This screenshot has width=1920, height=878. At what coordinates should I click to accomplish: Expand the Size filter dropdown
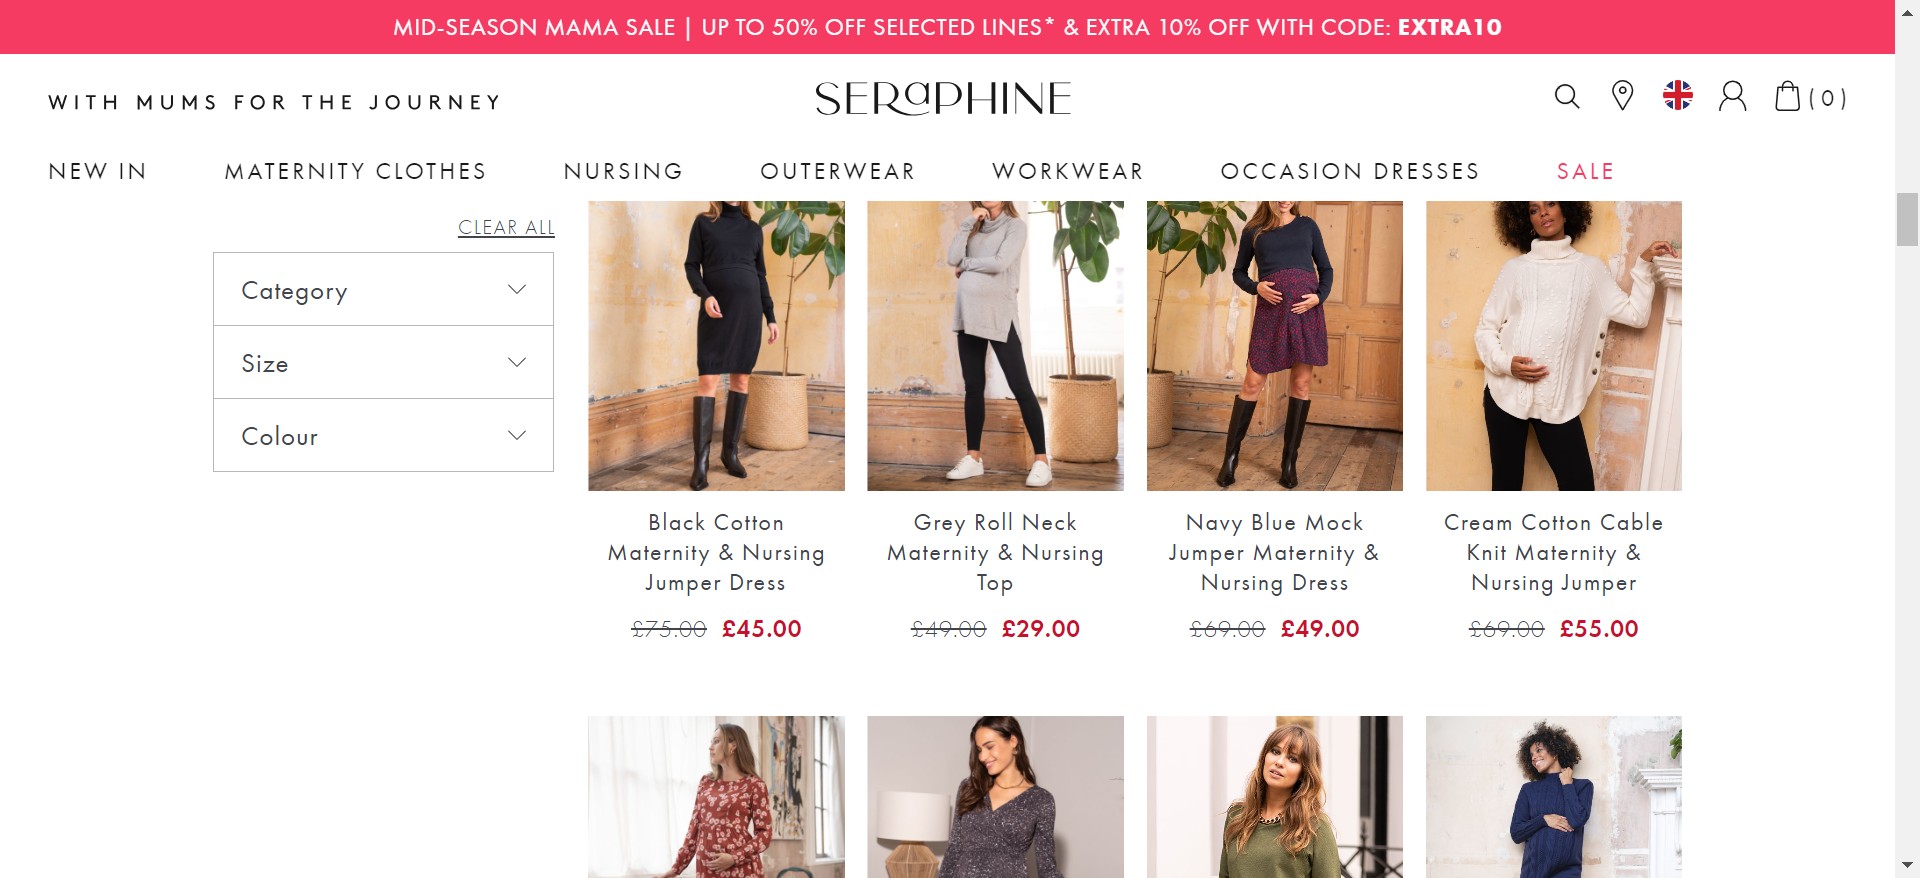383,363
